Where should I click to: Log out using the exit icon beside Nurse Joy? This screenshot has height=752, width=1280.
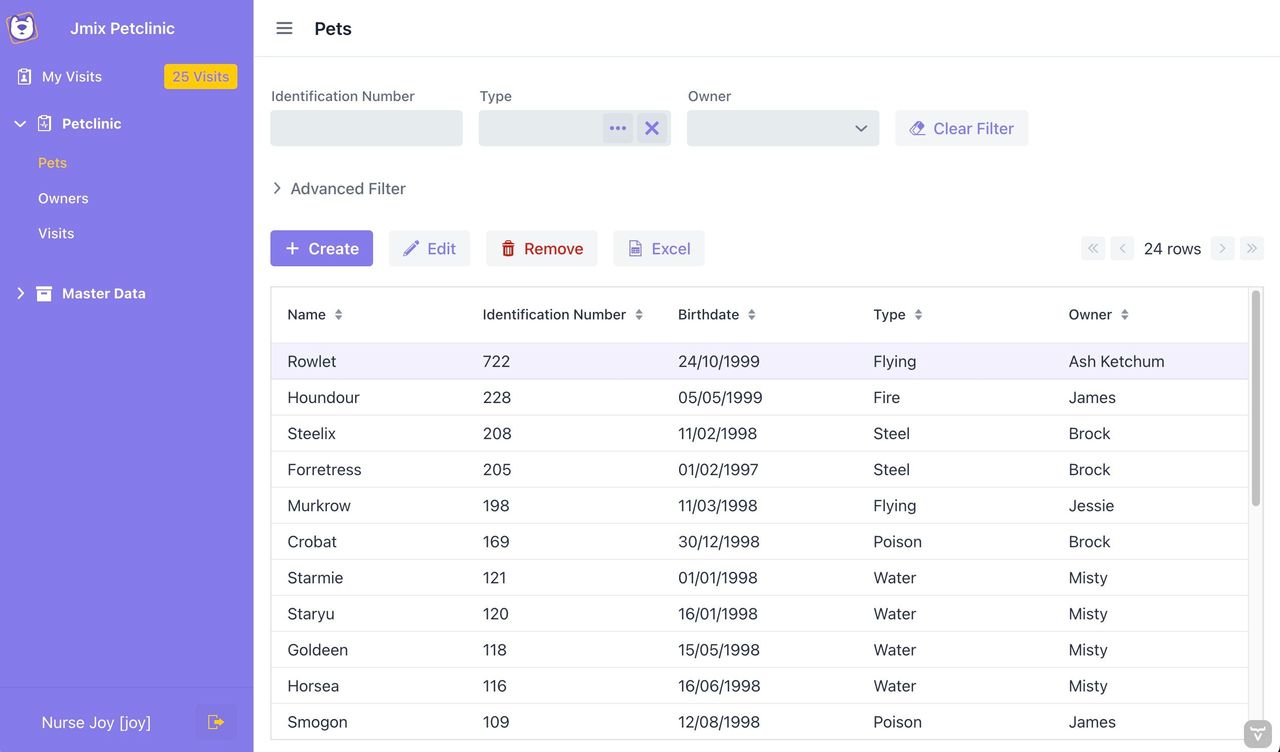(216, 721)
